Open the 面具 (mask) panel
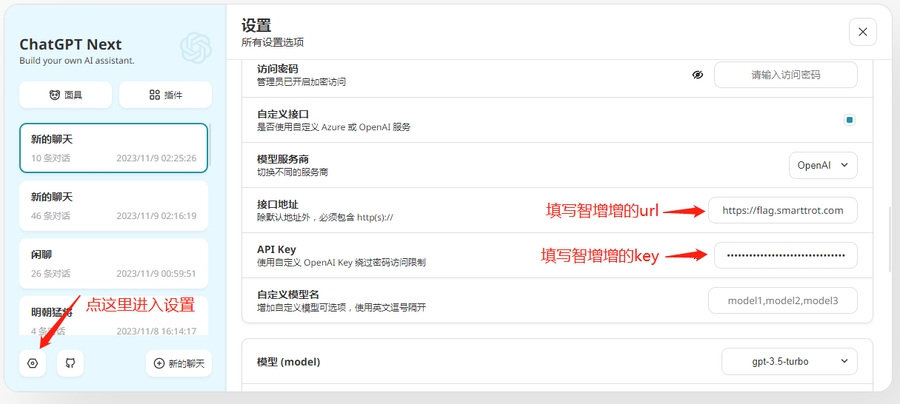900x404 pixels. point(65,95)
